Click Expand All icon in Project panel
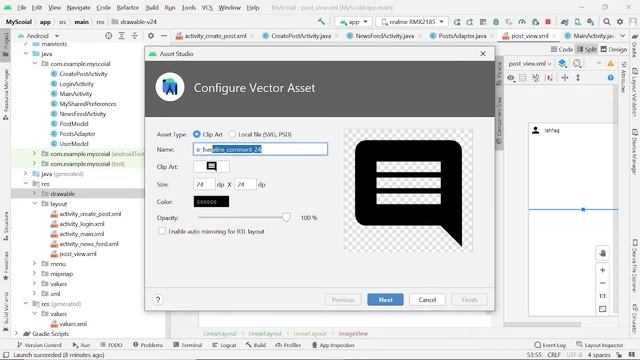The width and height of the screenshot is (640, 360). (x=122, y=36)
